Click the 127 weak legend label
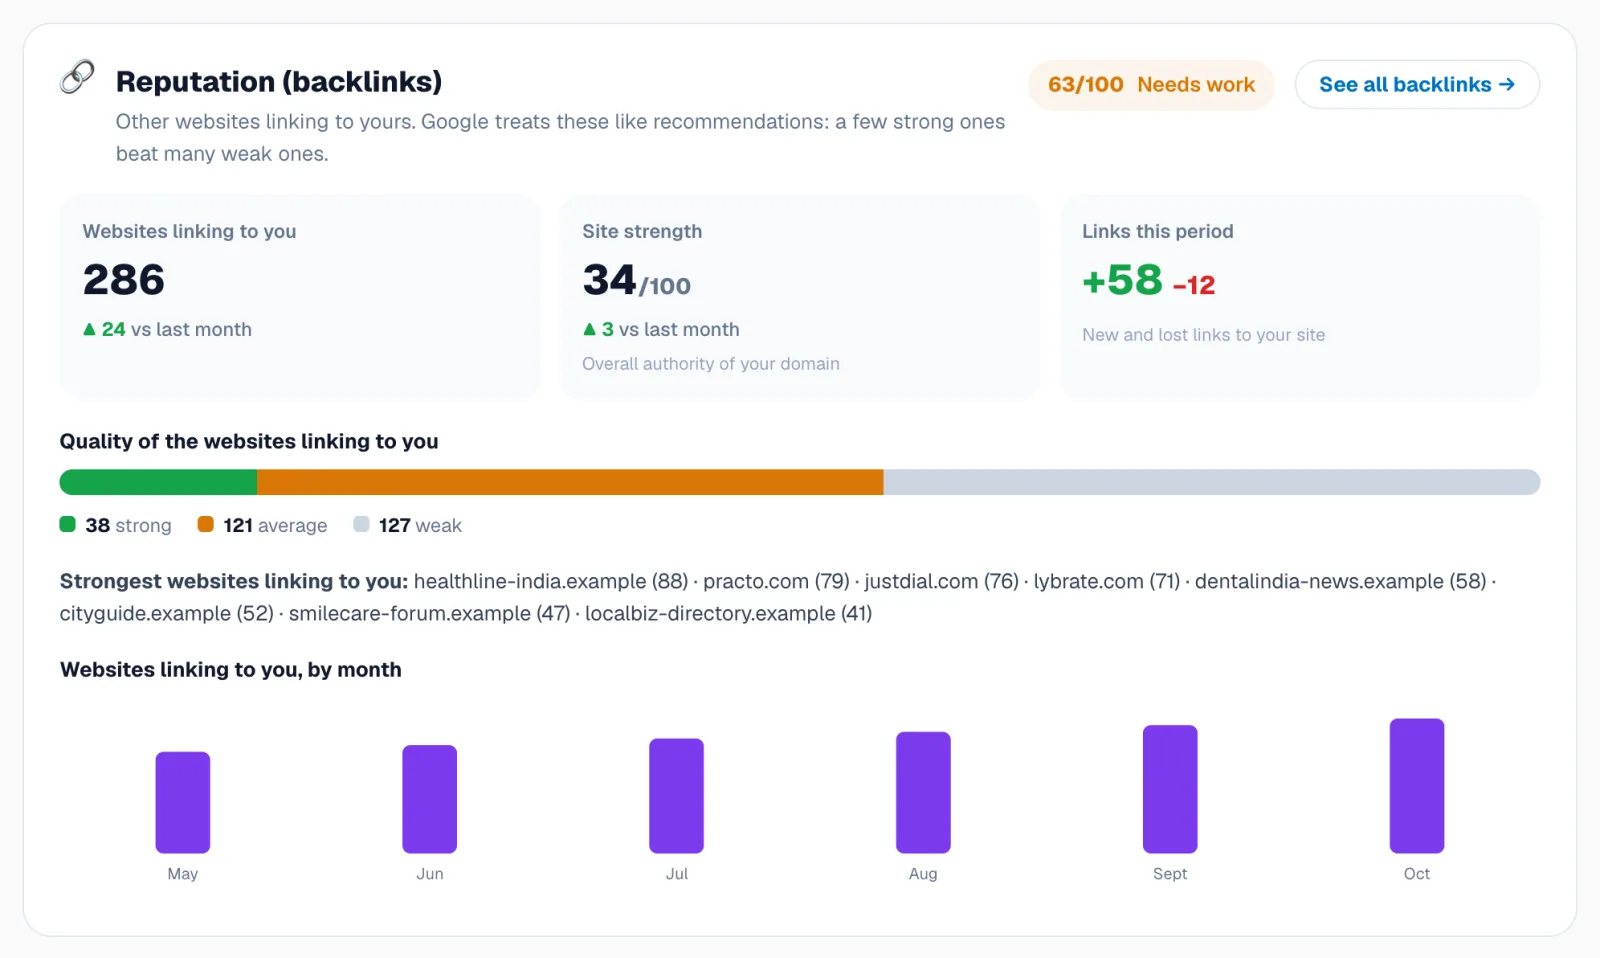The width and height of the screenshot is (1600, 958). [420, 525]
